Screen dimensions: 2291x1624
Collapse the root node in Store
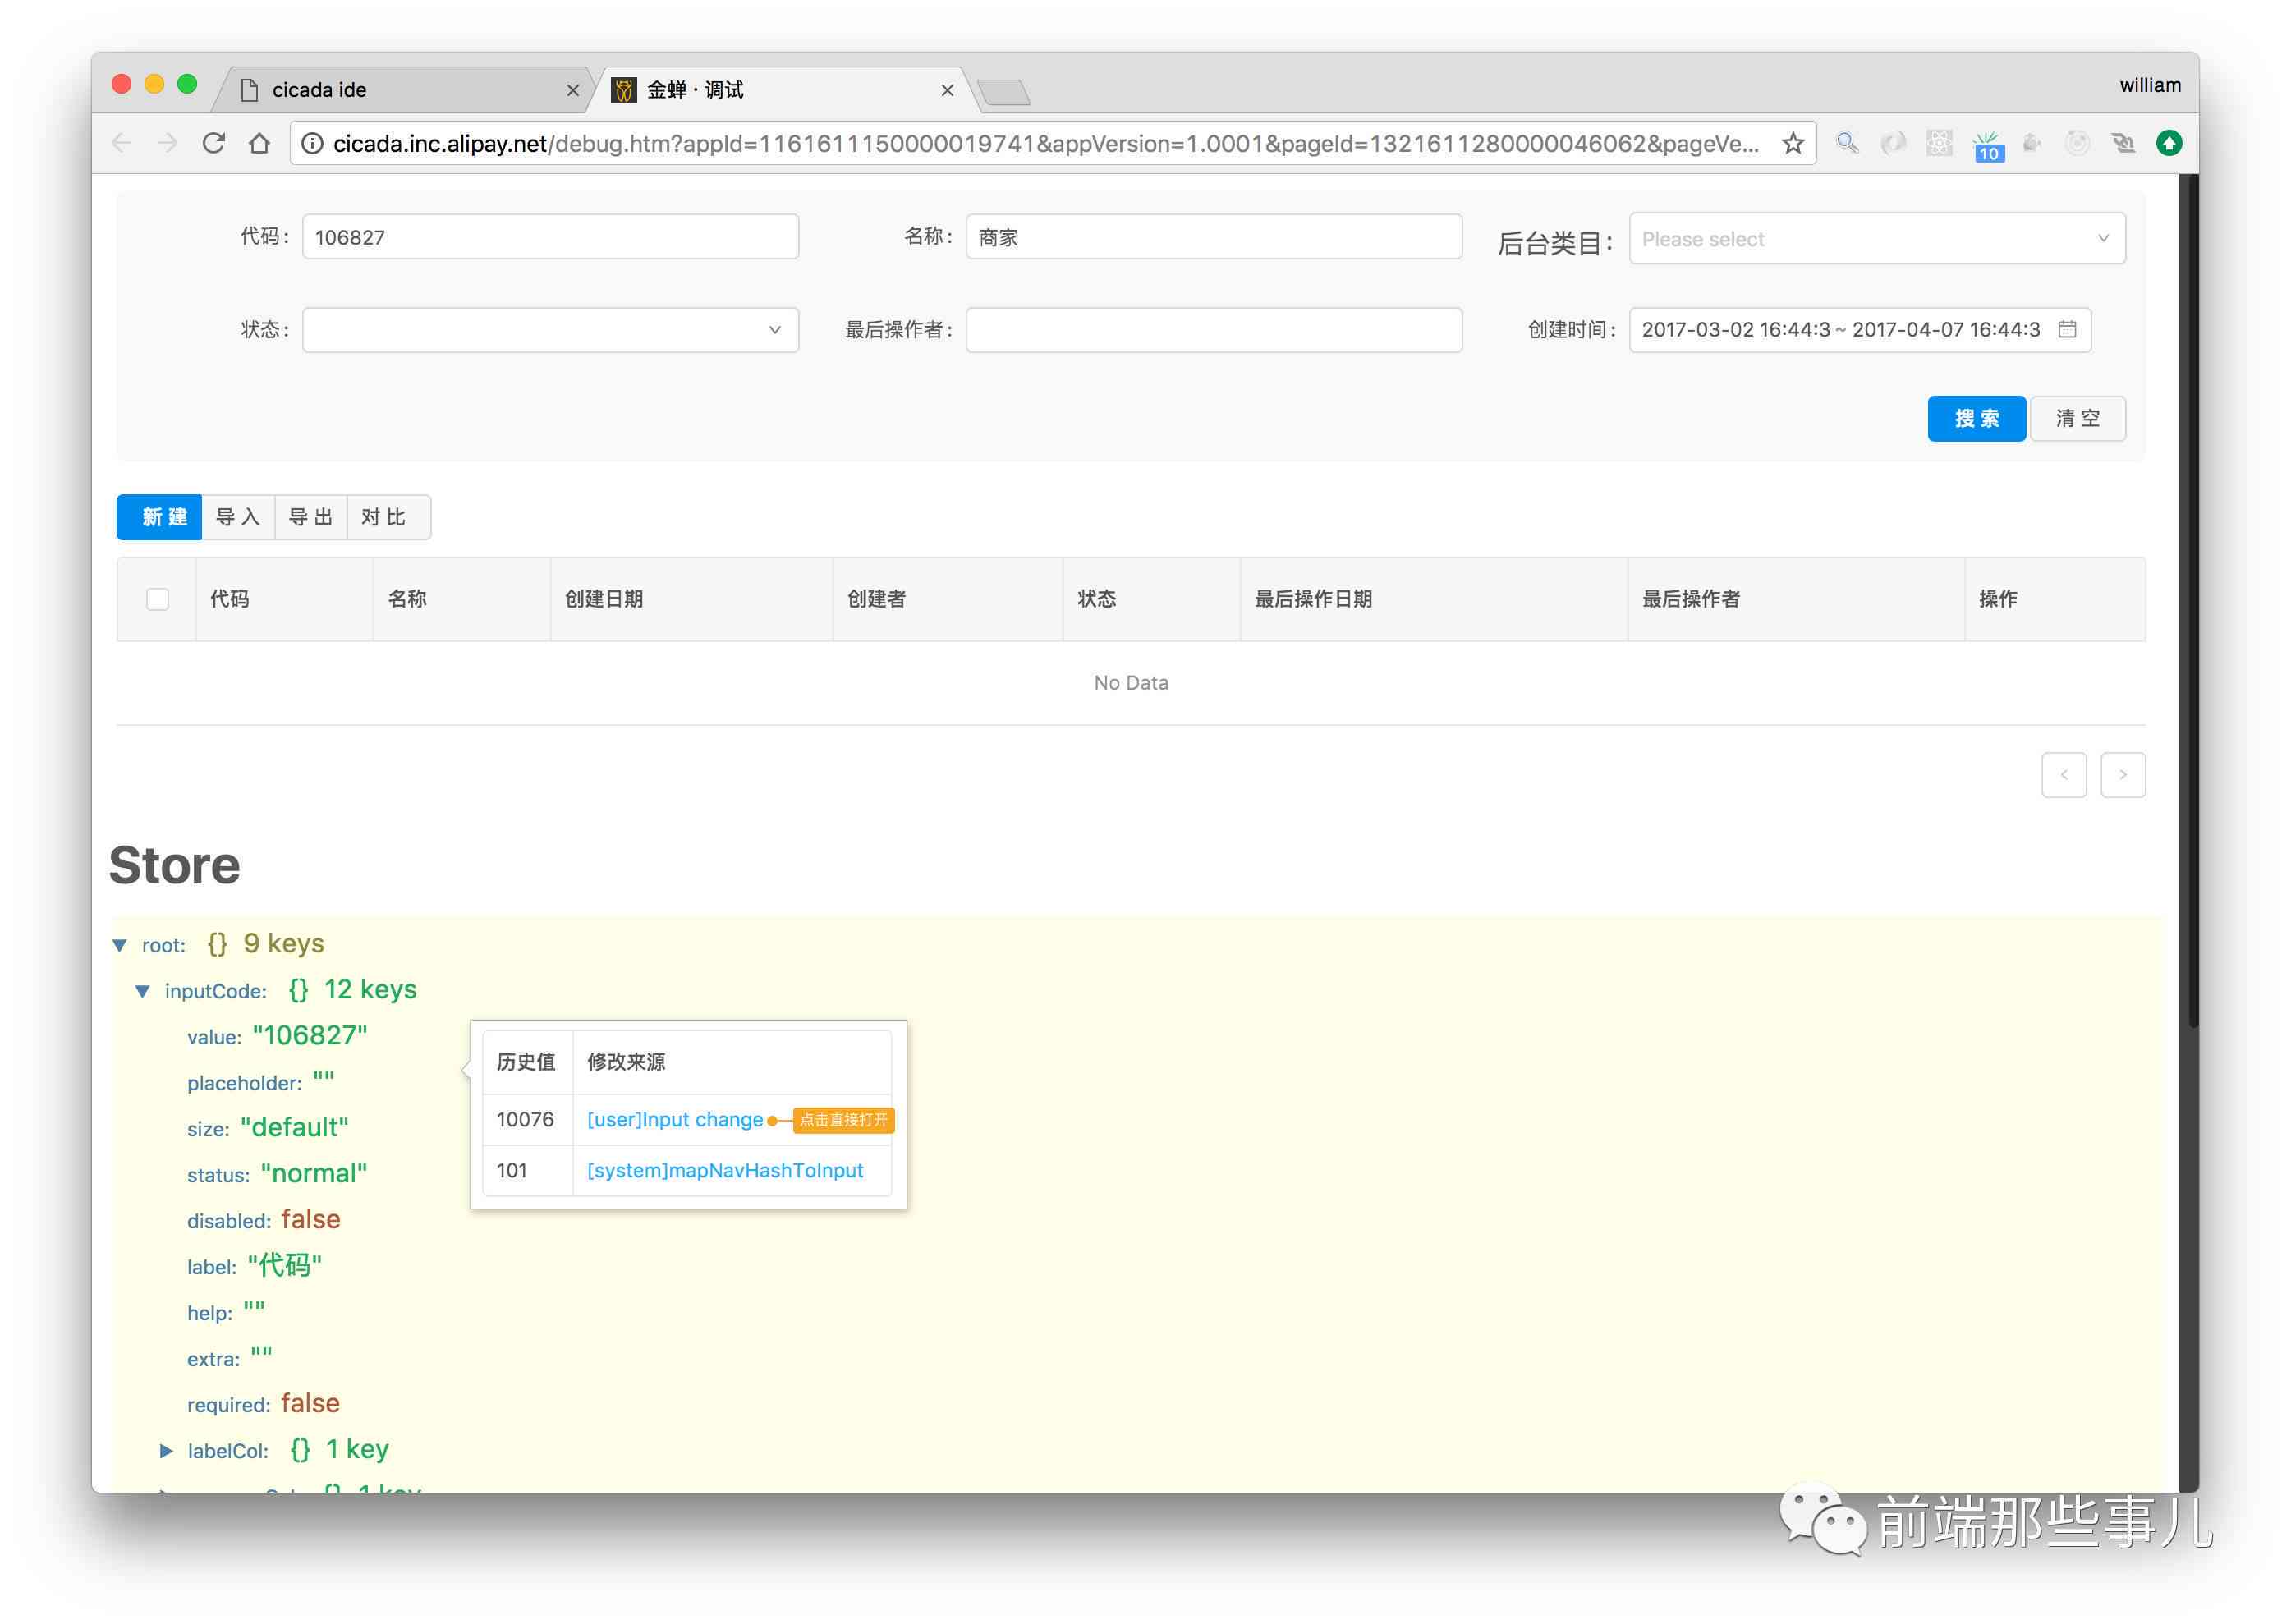coord(120,945)
